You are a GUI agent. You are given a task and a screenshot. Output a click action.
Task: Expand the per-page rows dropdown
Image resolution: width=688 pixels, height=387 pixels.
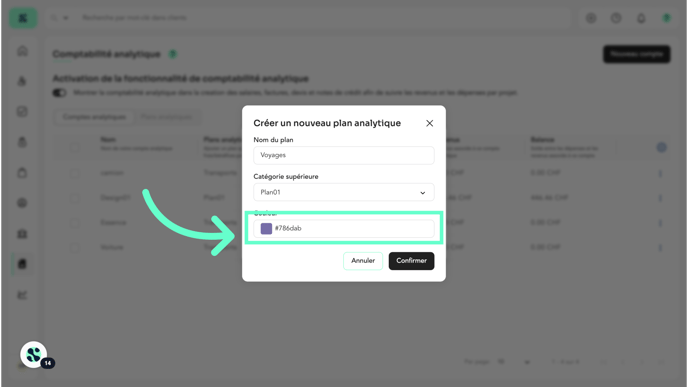click(x=527, y=362)
